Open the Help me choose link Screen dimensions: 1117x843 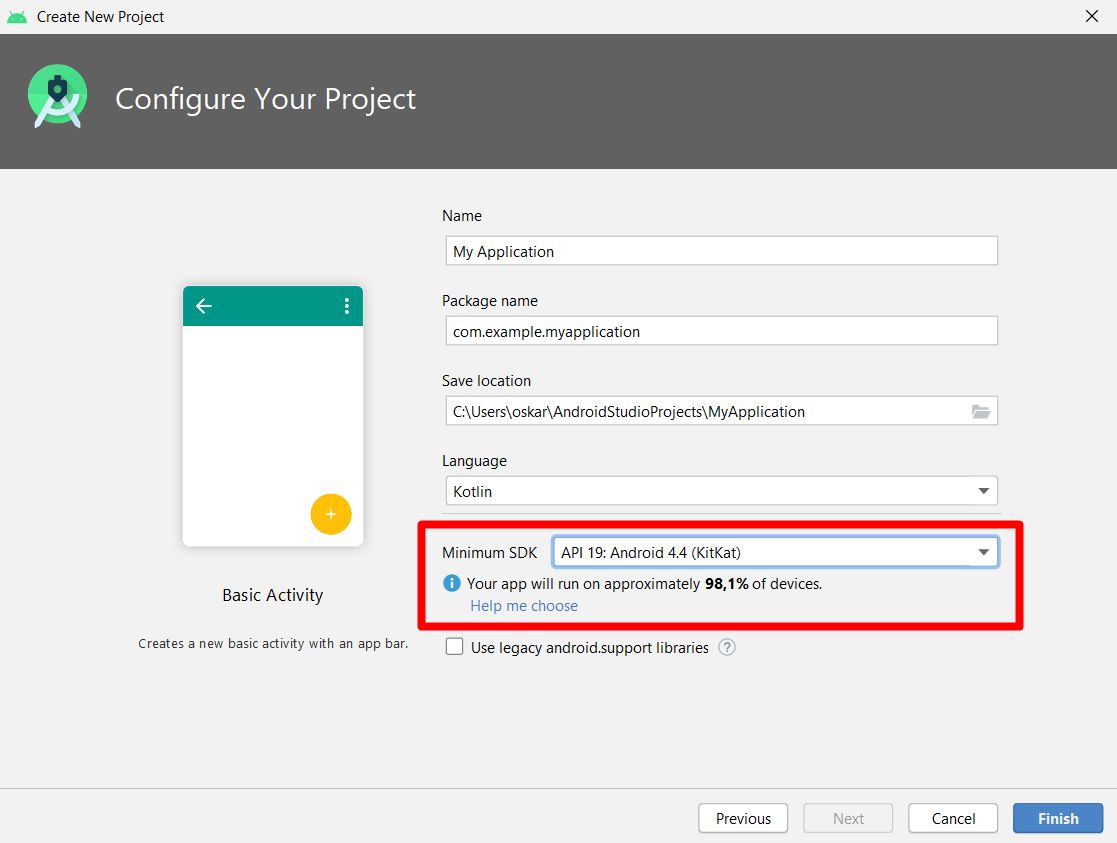(524, 606)
